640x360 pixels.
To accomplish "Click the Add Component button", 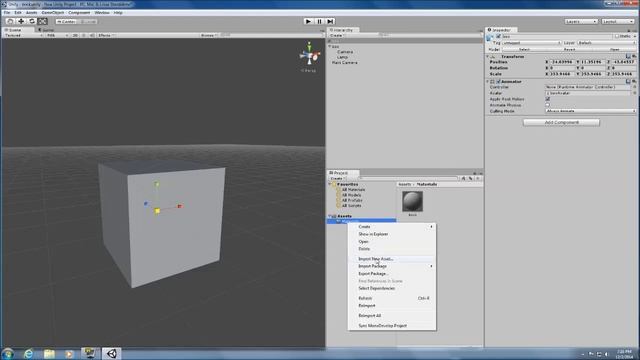I will click(x=561, y=122).
